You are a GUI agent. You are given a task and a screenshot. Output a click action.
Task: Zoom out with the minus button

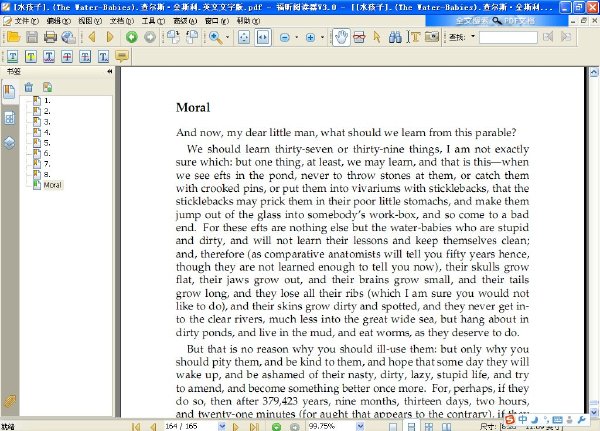click(x=285, y=38)
